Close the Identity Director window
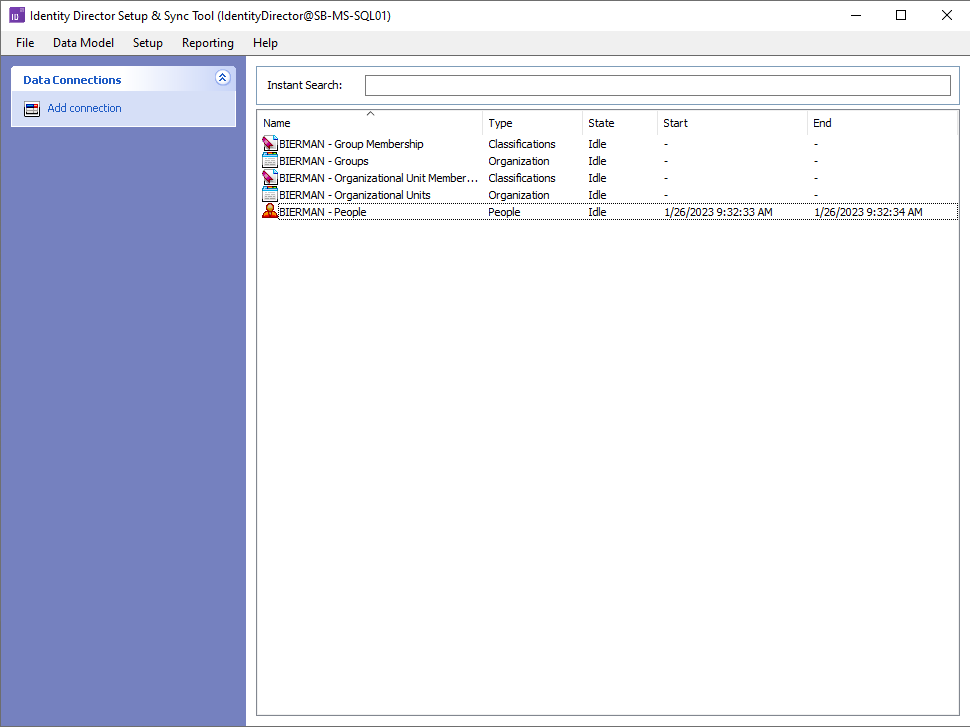 [x=946, y=15]
